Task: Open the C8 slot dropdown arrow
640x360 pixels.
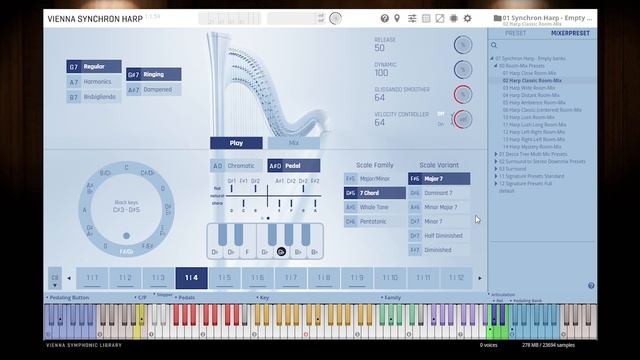Action: coord(55,285)
